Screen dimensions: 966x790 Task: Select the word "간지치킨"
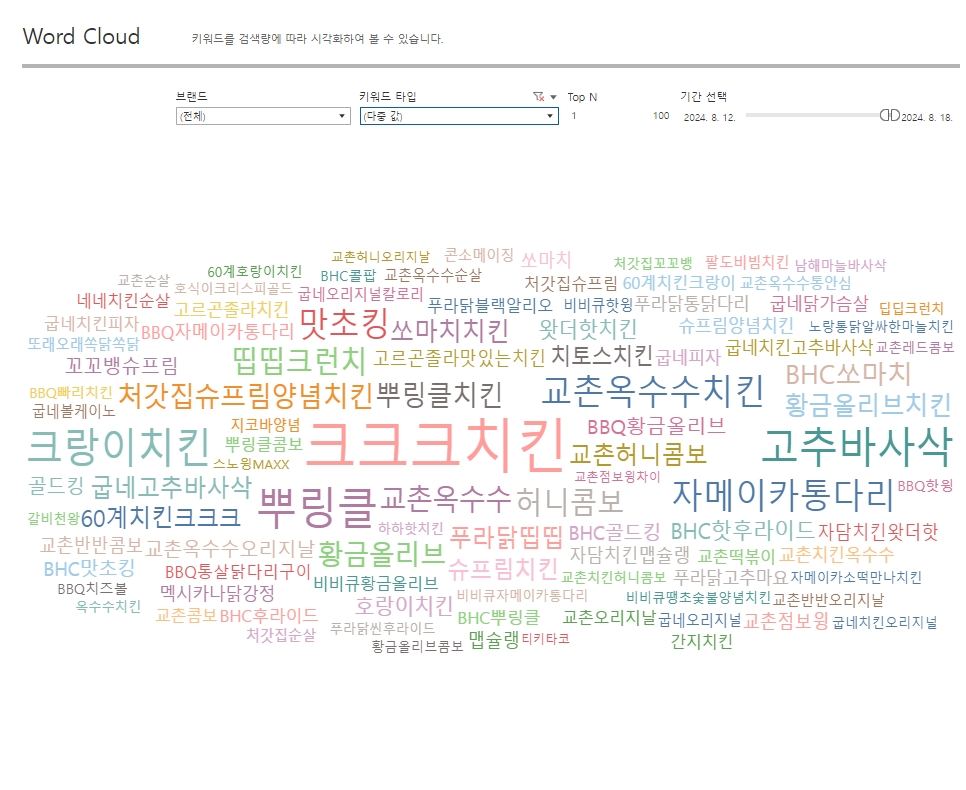click(x=702, y=641)
